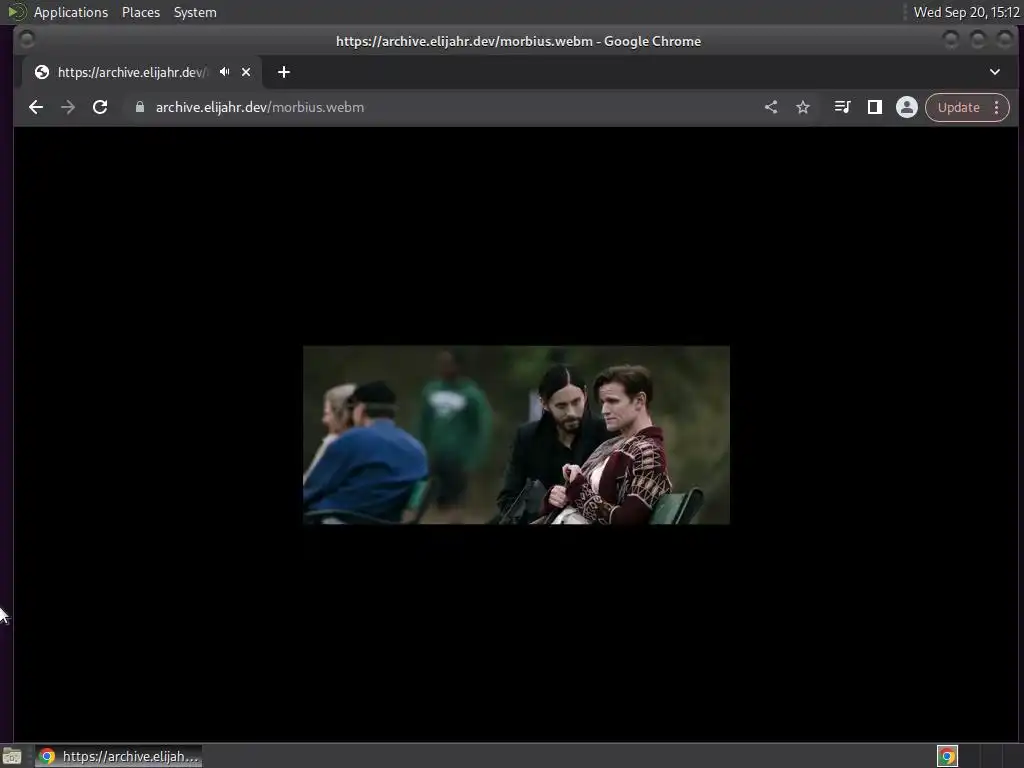Open the Chrome profile avatar menu
The width and height of the screenshot is (1024, 768).
tap(906, 107)
